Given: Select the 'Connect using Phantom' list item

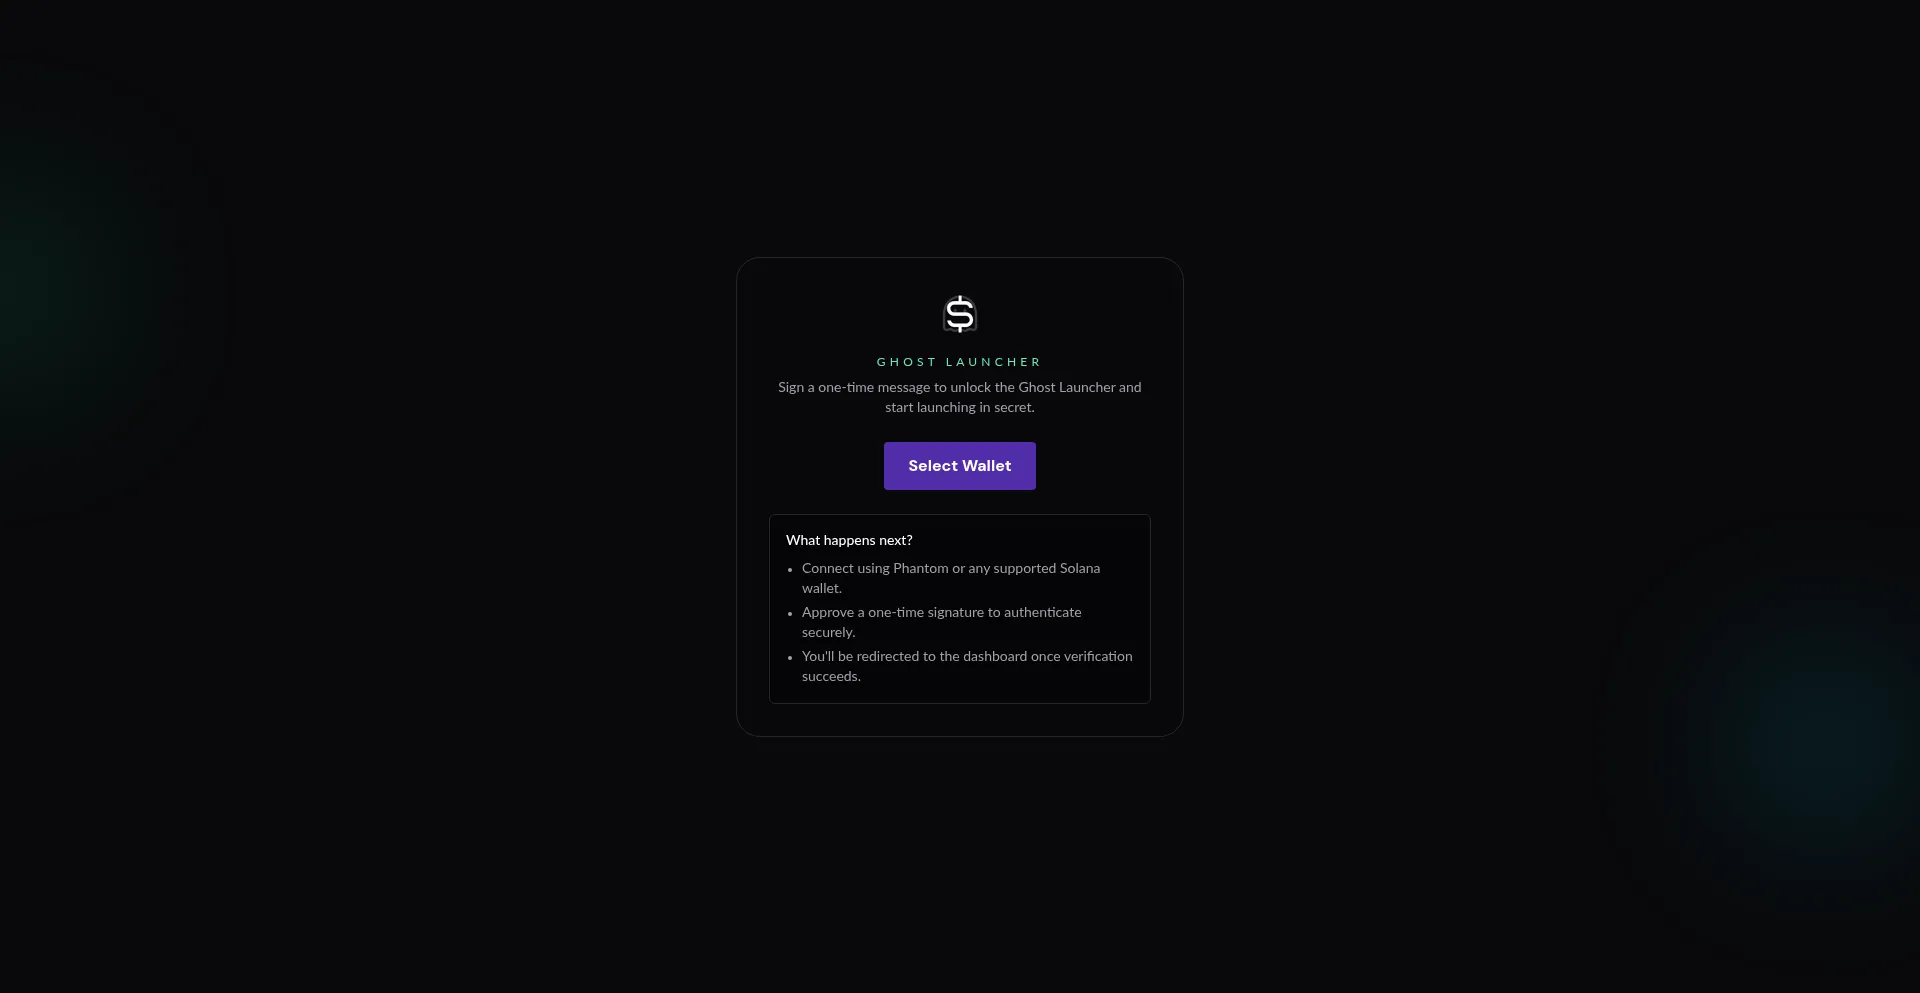Looking at the screenshot, I should (x=951, y=578).
